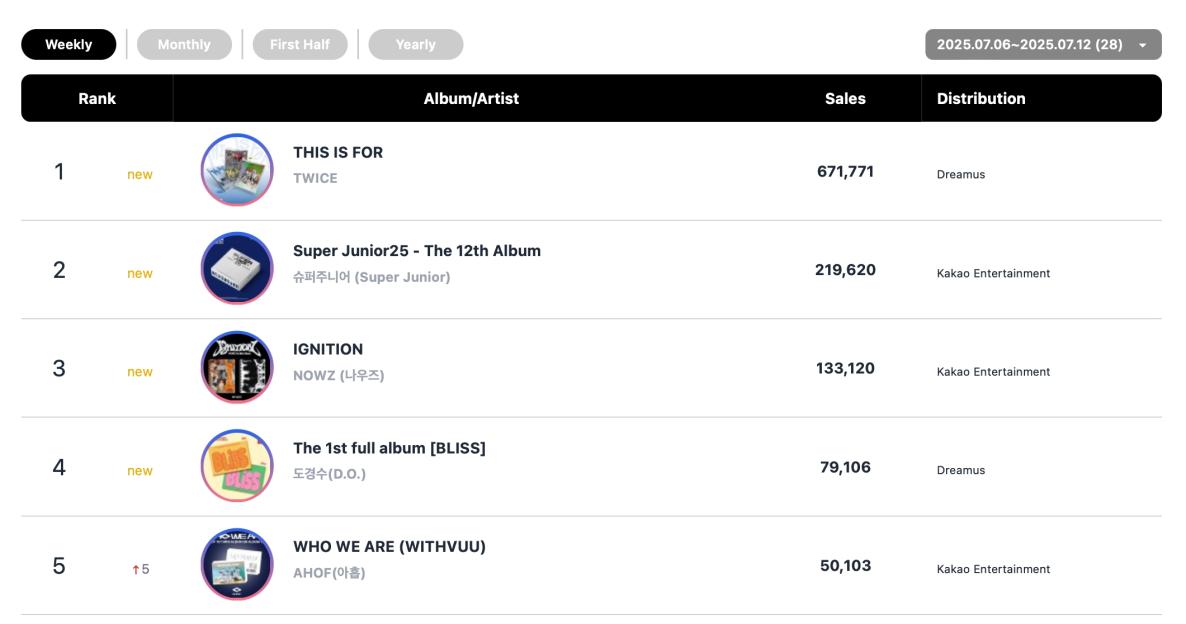Click the Rank column header
This screenshot has height=624, width=1186.
[x=97, y=98]
